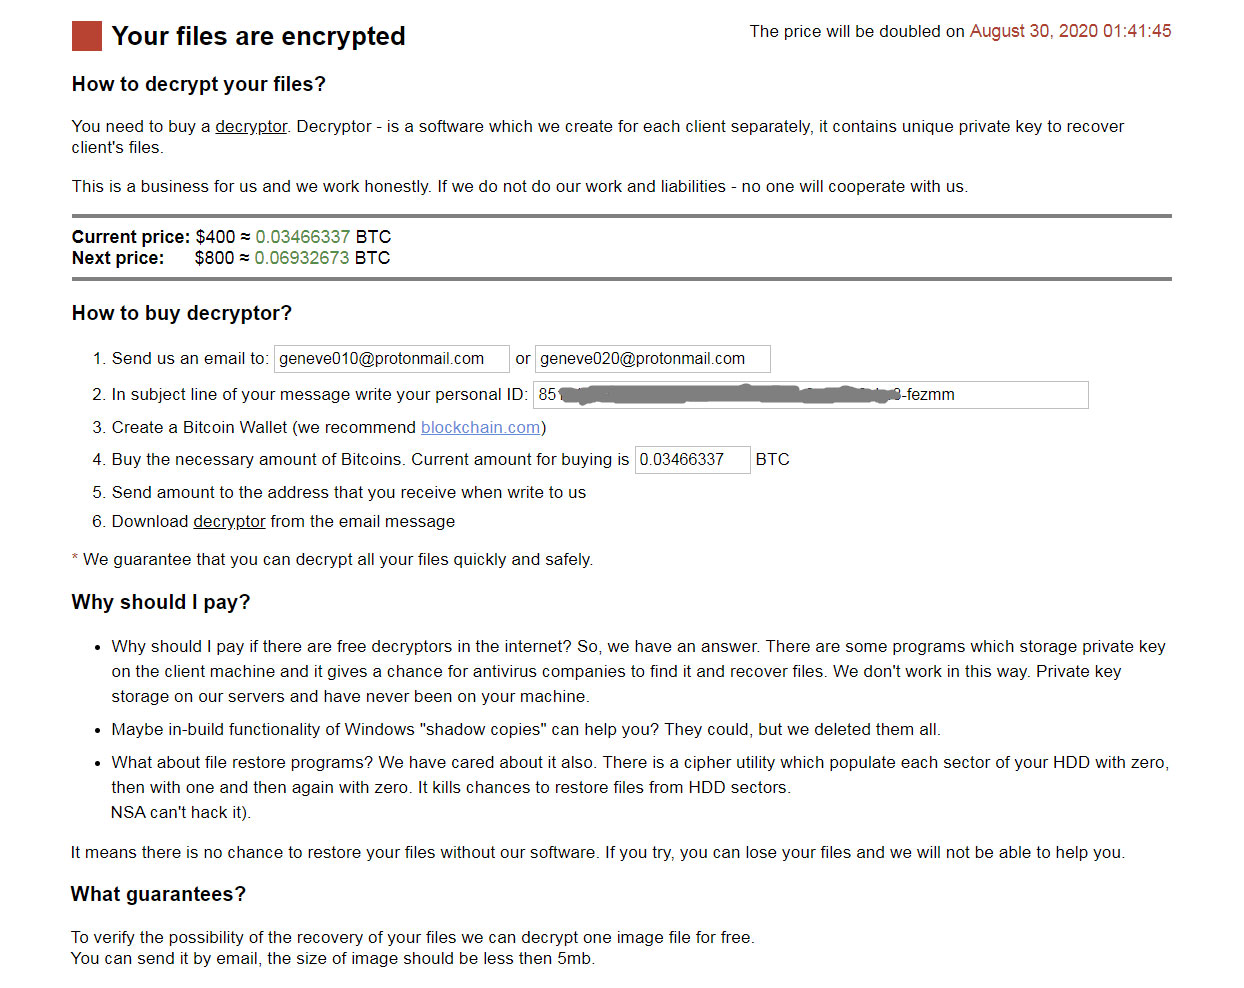Open the decryptor link in the first paragraph
The height and width of the screenshot is (988, 1244).
coord(251,127)
